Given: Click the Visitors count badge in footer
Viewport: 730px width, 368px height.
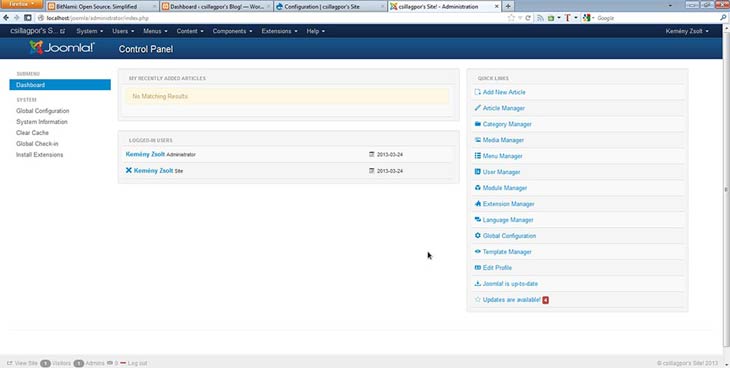Looking at the screenshot, I should [45, 363].
